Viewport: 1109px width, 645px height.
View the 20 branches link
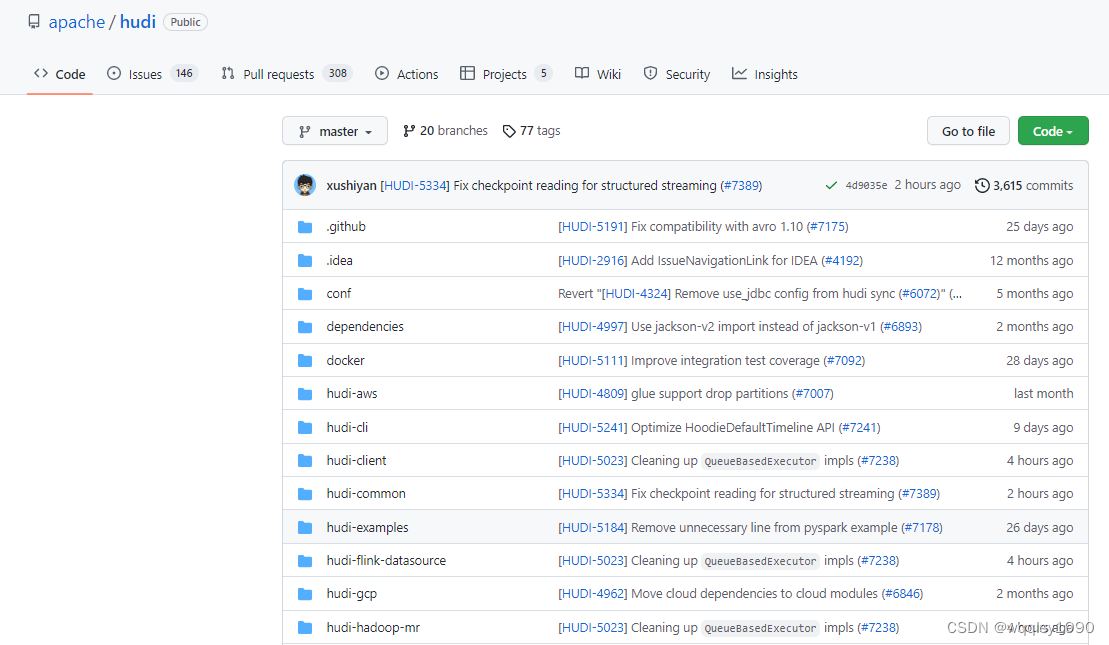click(445, 131)
